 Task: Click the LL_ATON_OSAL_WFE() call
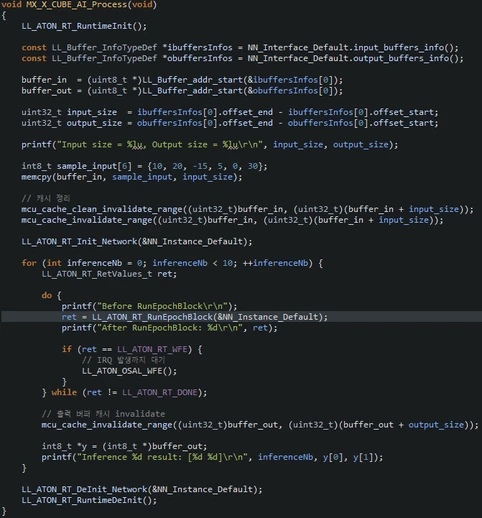pyautogui.click(x=129, y=371)
